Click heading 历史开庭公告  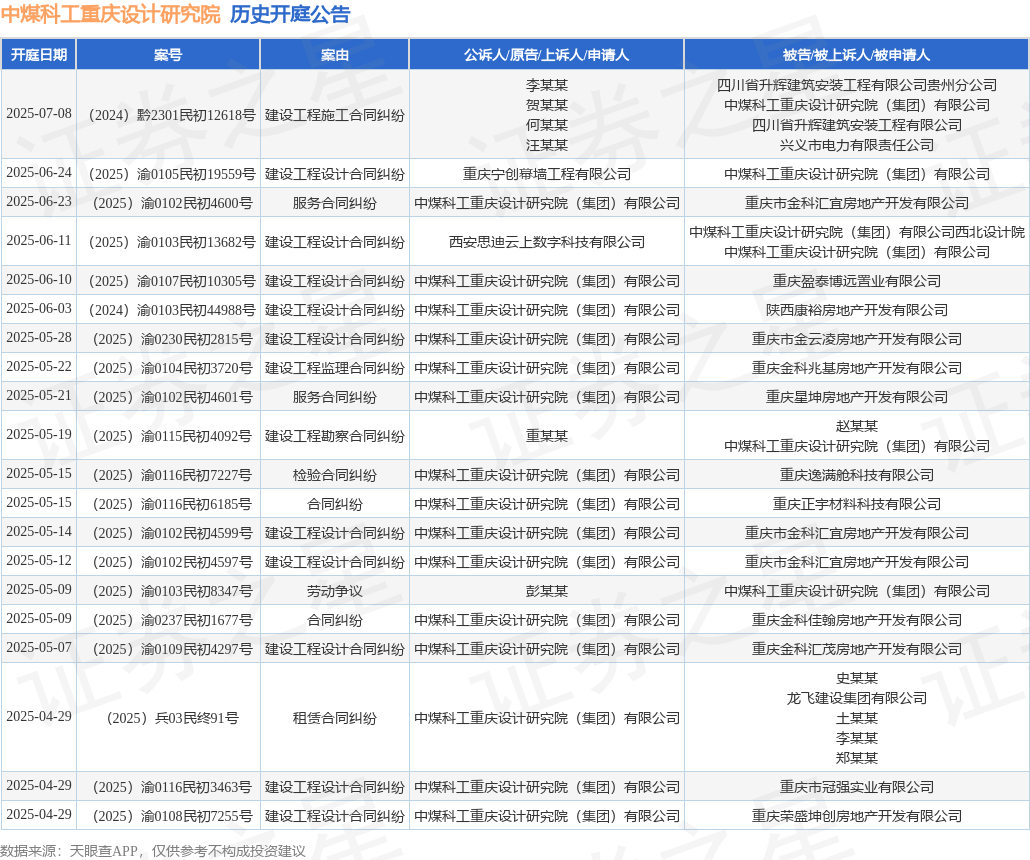pyautogui.click(x=290, y=14)
